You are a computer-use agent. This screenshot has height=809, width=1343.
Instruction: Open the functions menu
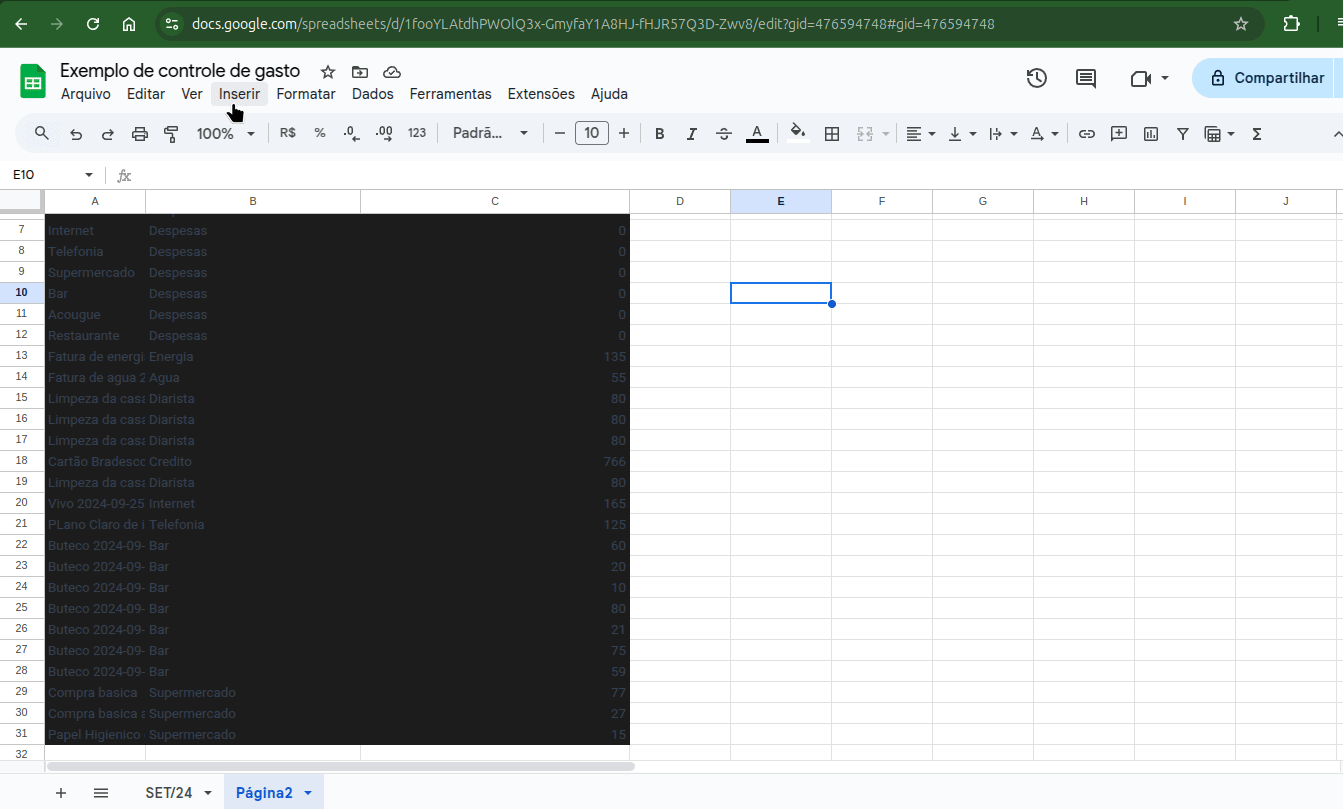(1256, 133)
